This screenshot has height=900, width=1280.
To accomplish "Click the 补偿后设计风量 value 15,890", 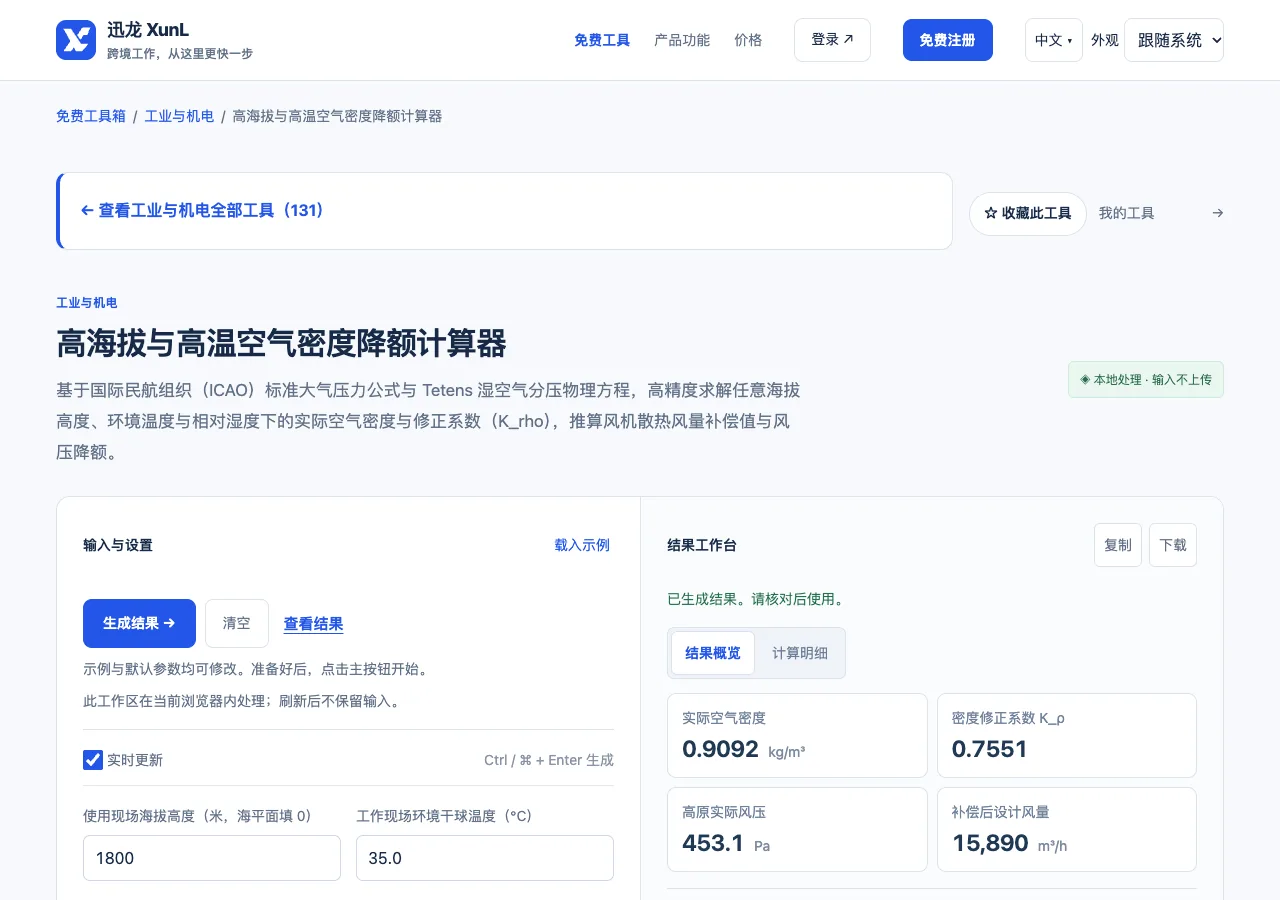I will pos(990,843).
